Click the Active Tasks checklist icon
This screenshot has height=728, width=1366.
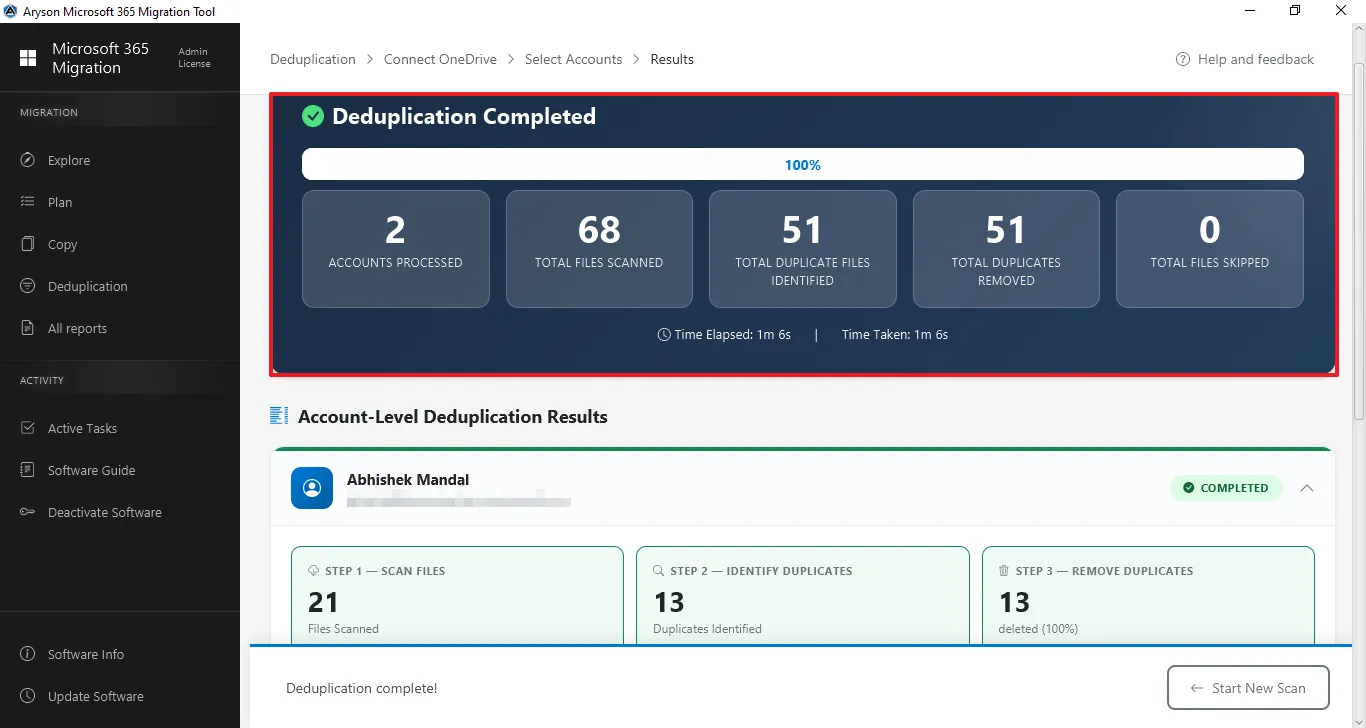pos(28,428)
